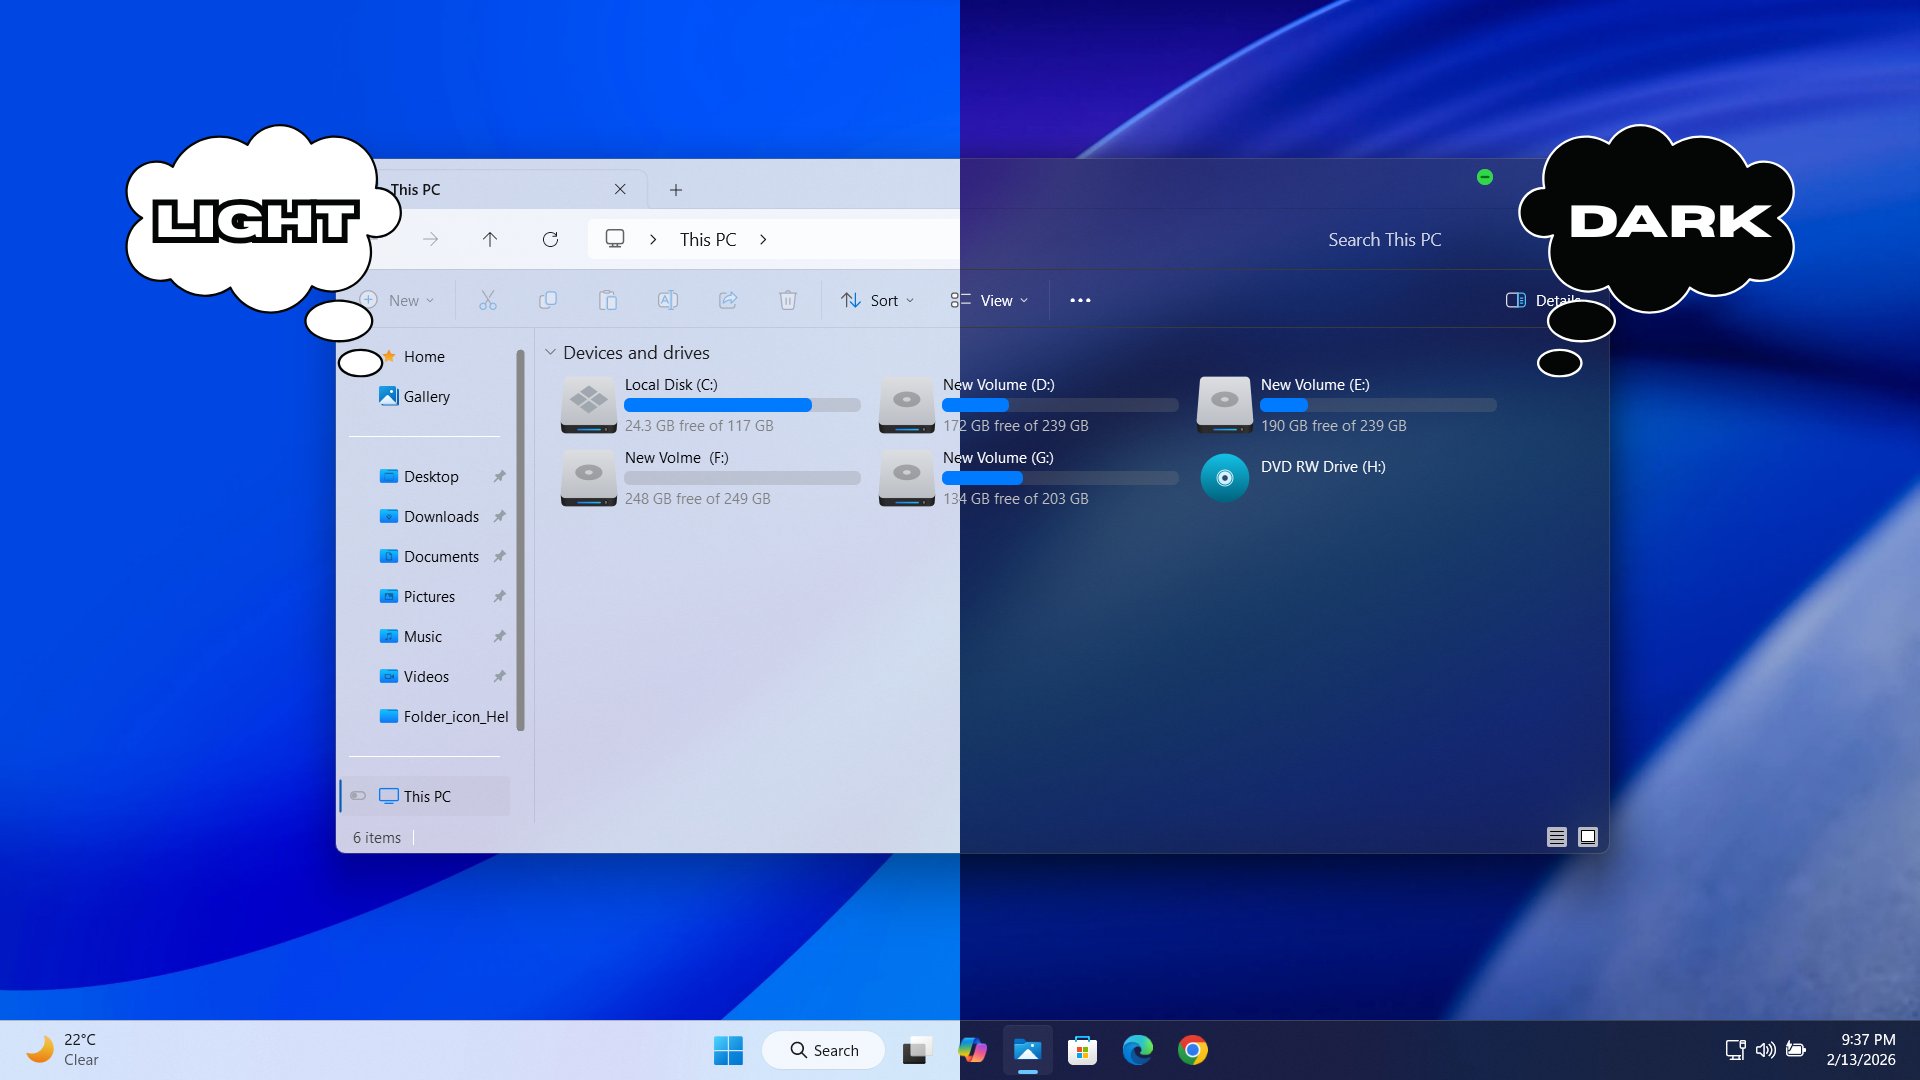Click the Paste clipboard icon

pyautogui.click(x=607, y=300)
